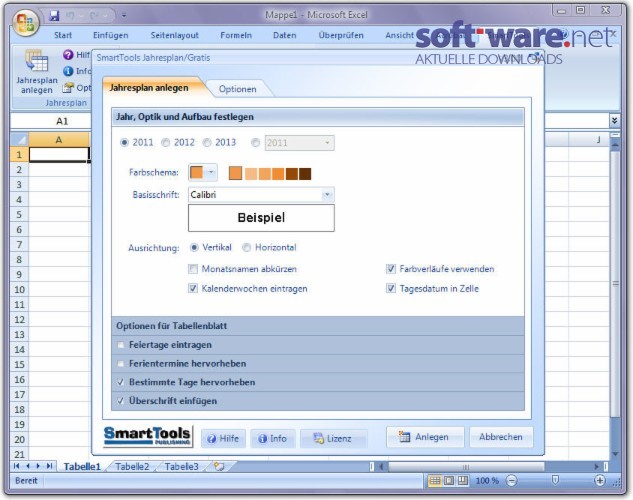Screen dimensions: 633x500
Task: Select the Normal view icon in status bar
Action: point(435,481)
